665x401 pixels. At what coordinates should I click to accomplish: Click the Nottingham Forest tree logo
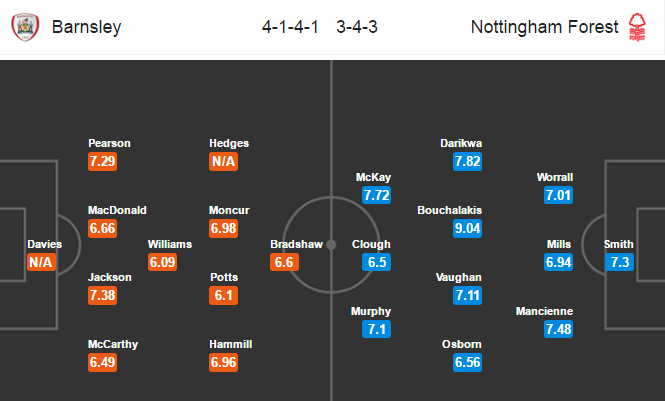(637, 27)
